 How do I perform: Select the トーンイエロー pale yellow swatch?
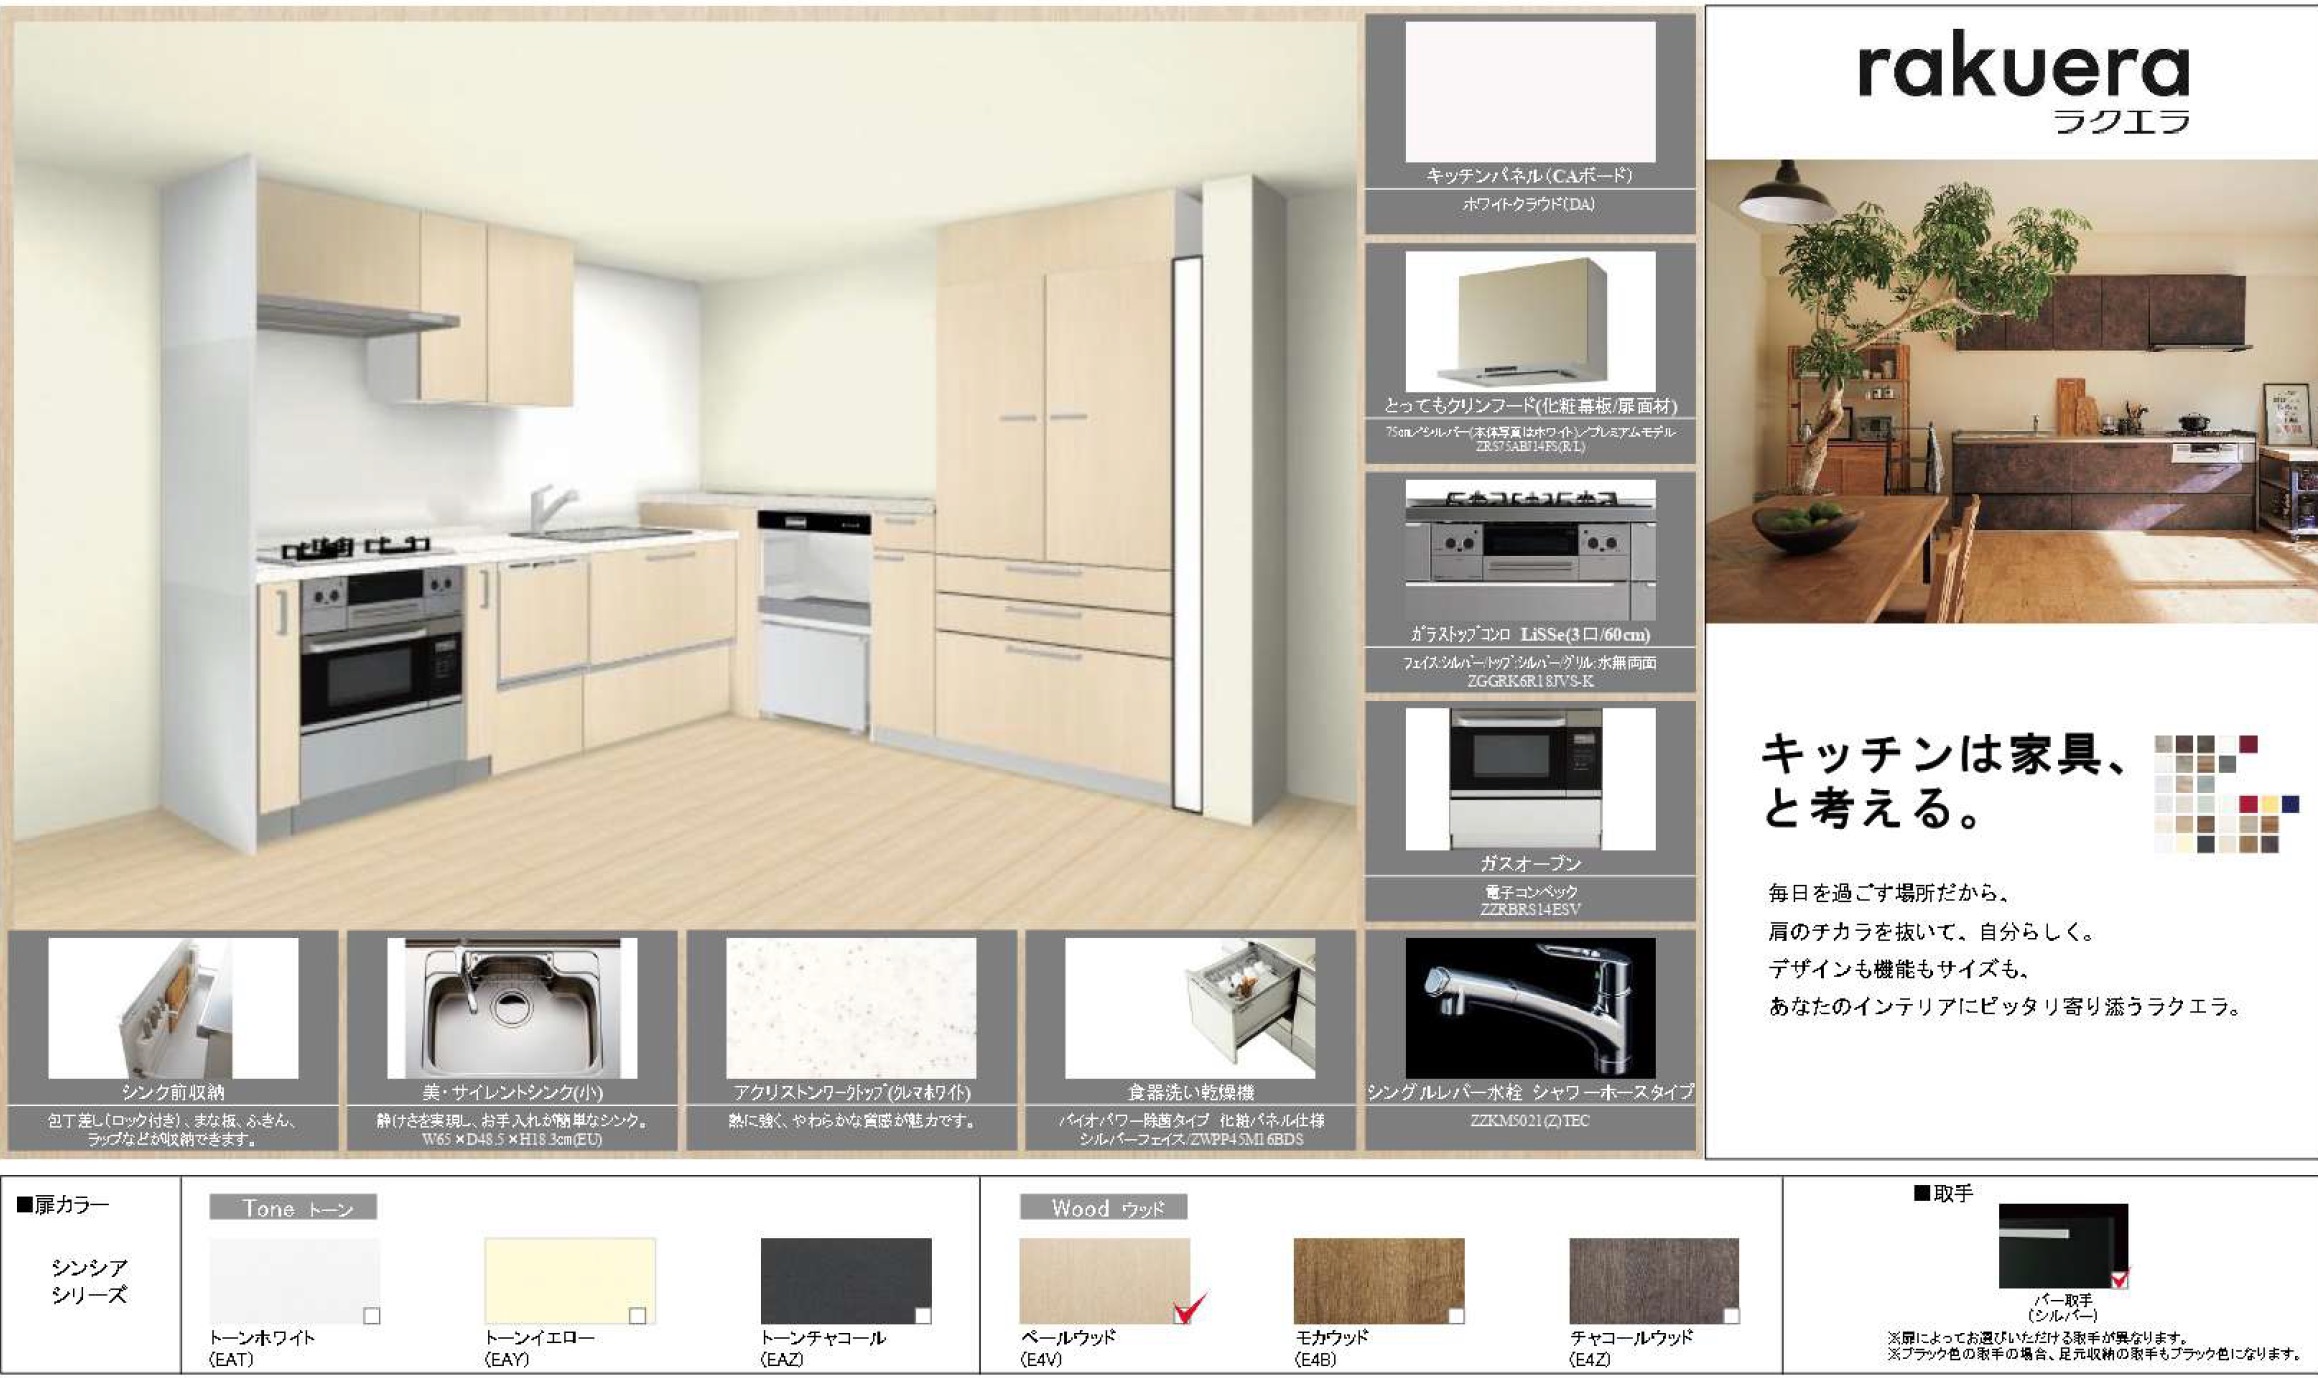(x=570, y=1281)
